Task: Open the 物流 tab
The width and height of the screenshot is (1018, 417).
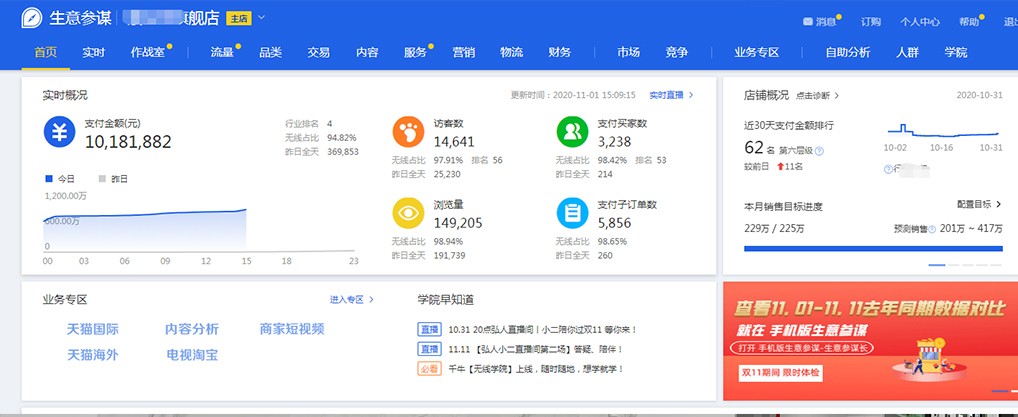Action: point(512,53)
